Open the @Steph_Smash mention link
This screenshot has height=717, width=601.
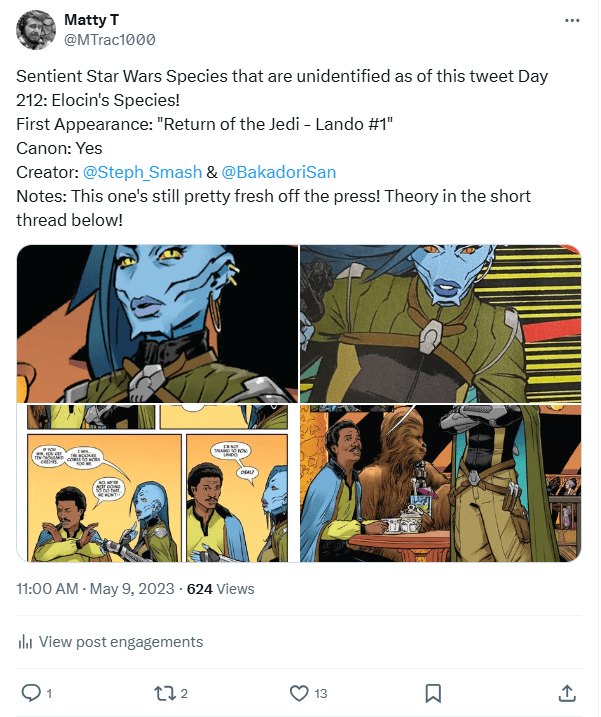click(x=142, y=172)
